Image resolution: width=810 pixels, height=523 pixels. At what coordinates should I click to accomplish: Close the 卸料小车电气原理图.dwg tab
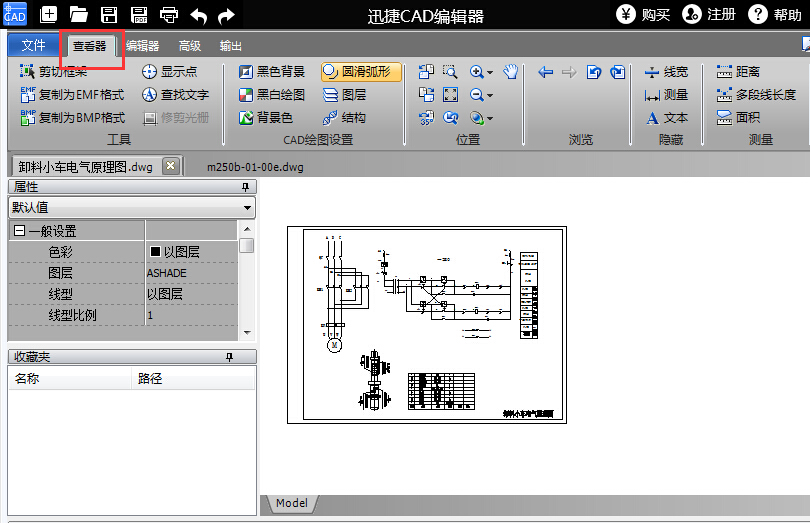pyautogui.click(x=170, y=166)
